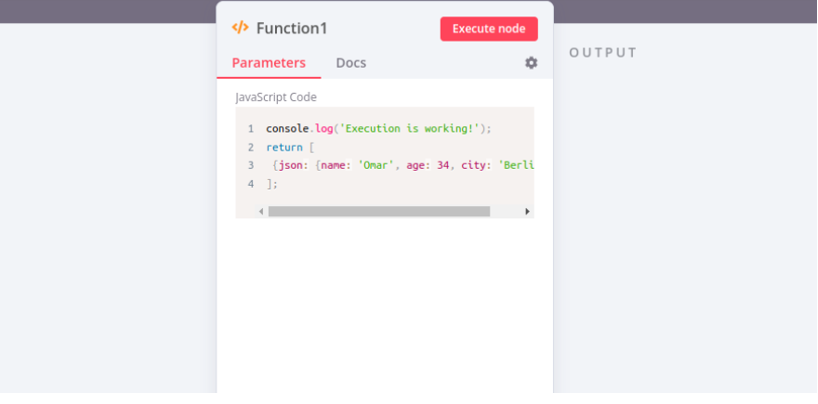Open node settings via the gear icon

[x=531, y=63]
